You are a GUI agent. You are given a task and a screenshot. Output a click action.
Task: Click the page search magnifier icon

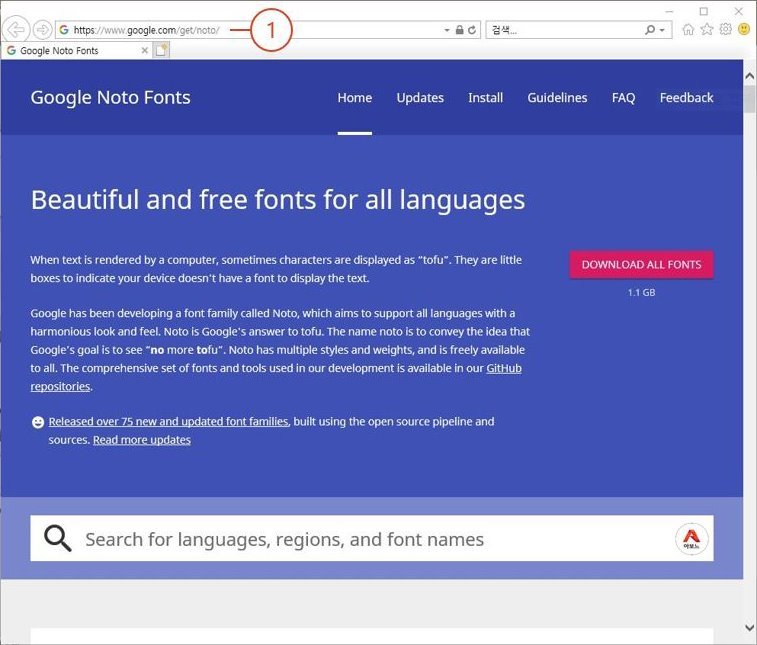point(57,538)
